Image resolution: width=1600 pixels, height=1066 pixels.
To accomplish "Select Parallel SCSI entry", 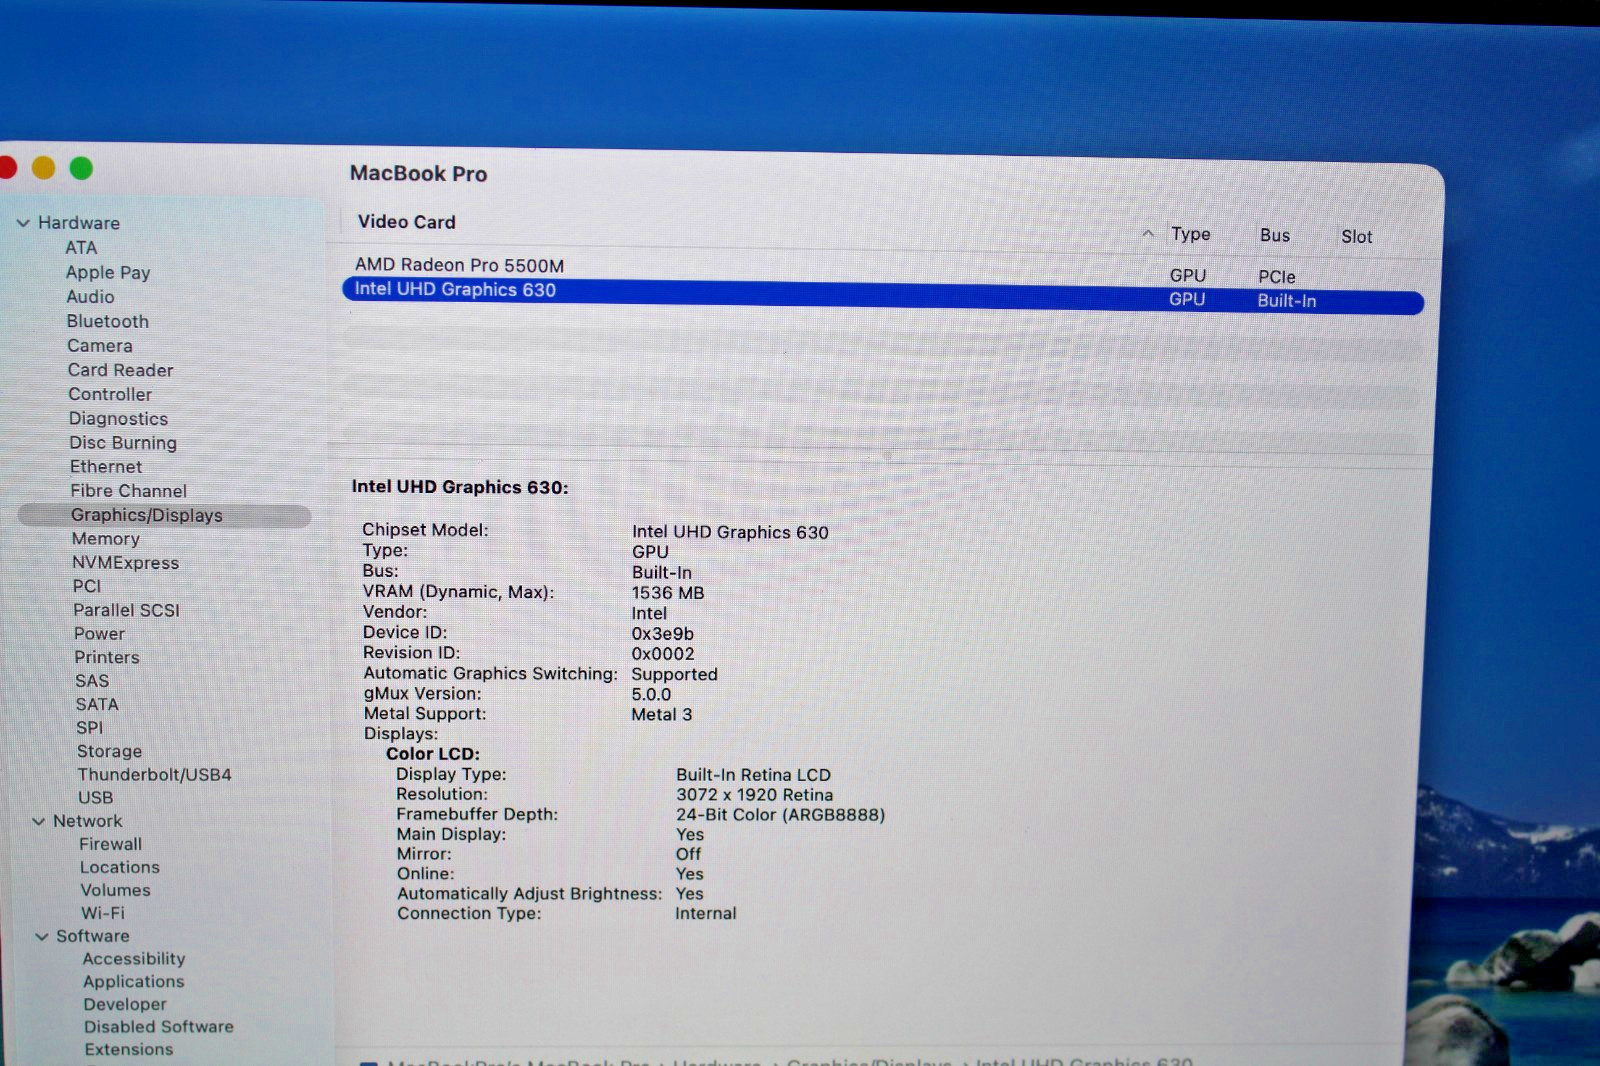I will click(x=126, y=610).
